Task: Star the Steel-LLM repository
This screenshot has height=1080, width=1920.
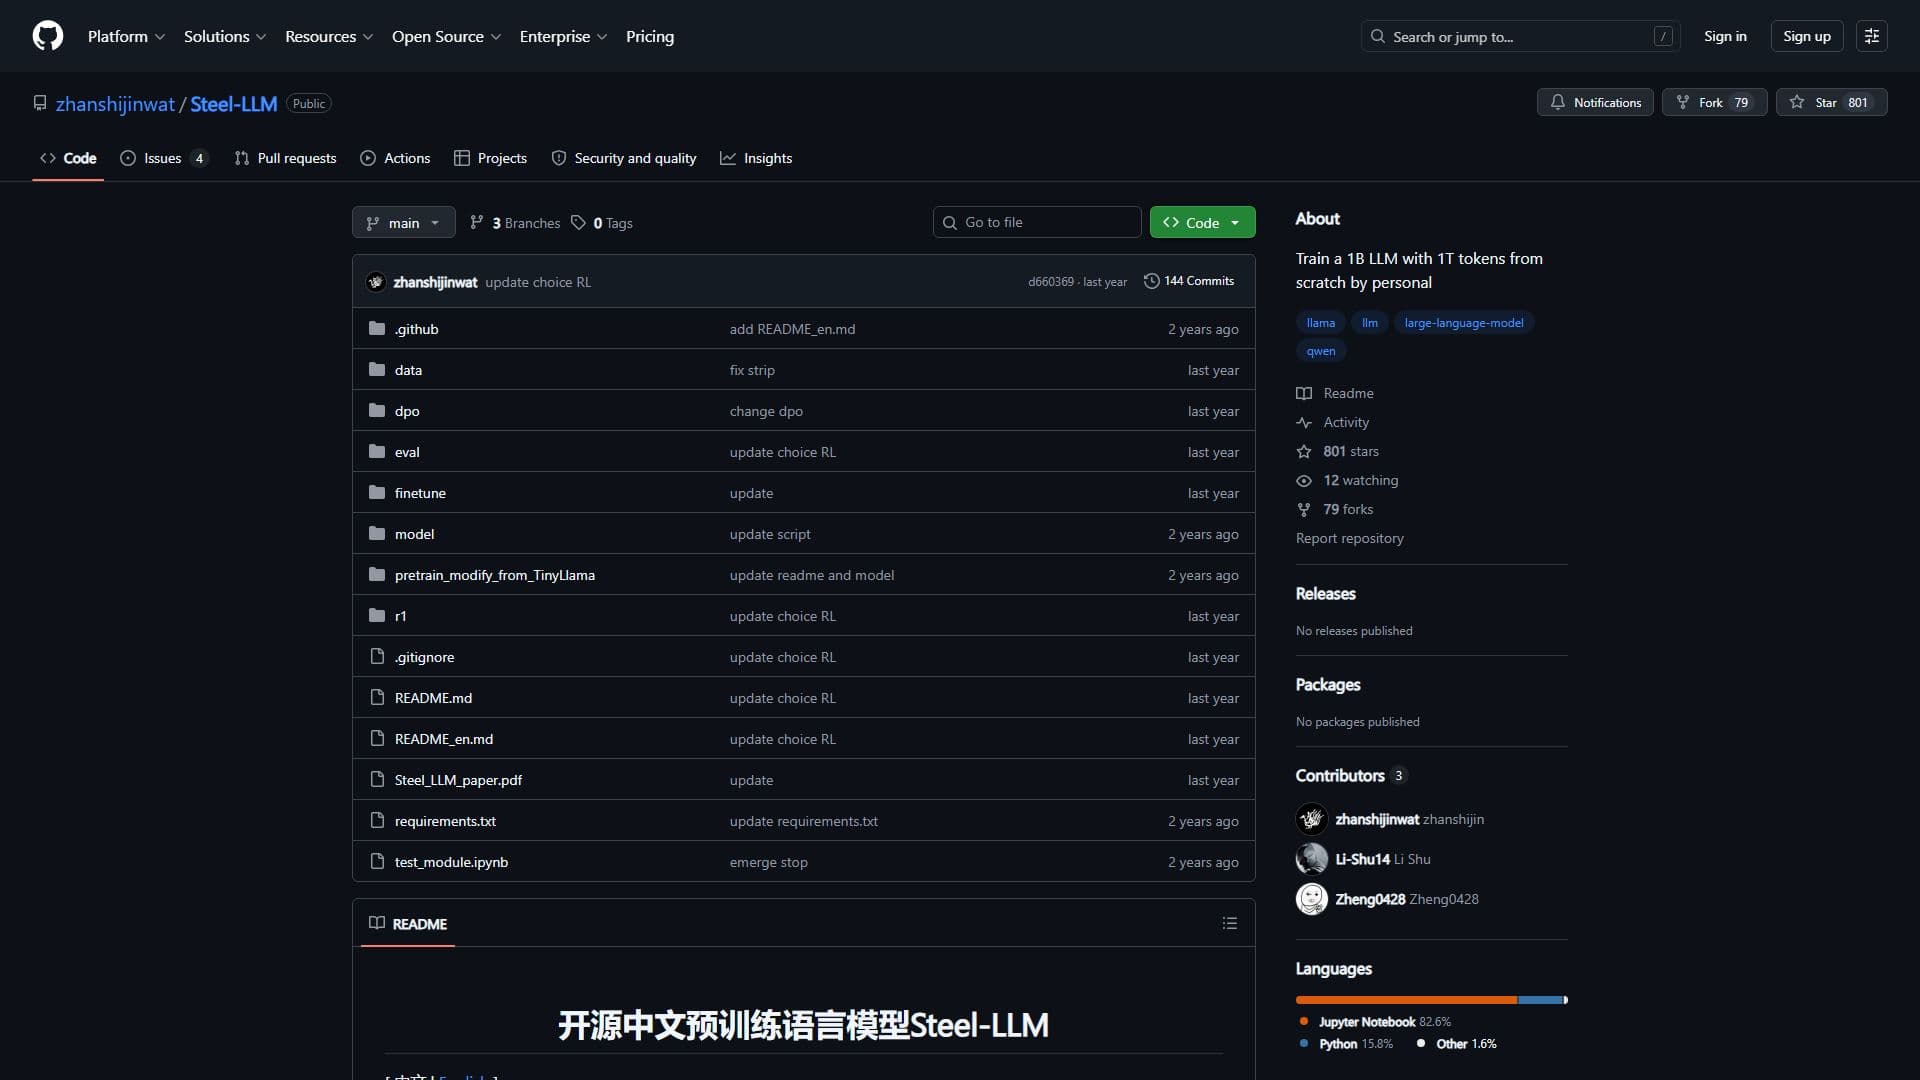Action: click(1831, 102)
